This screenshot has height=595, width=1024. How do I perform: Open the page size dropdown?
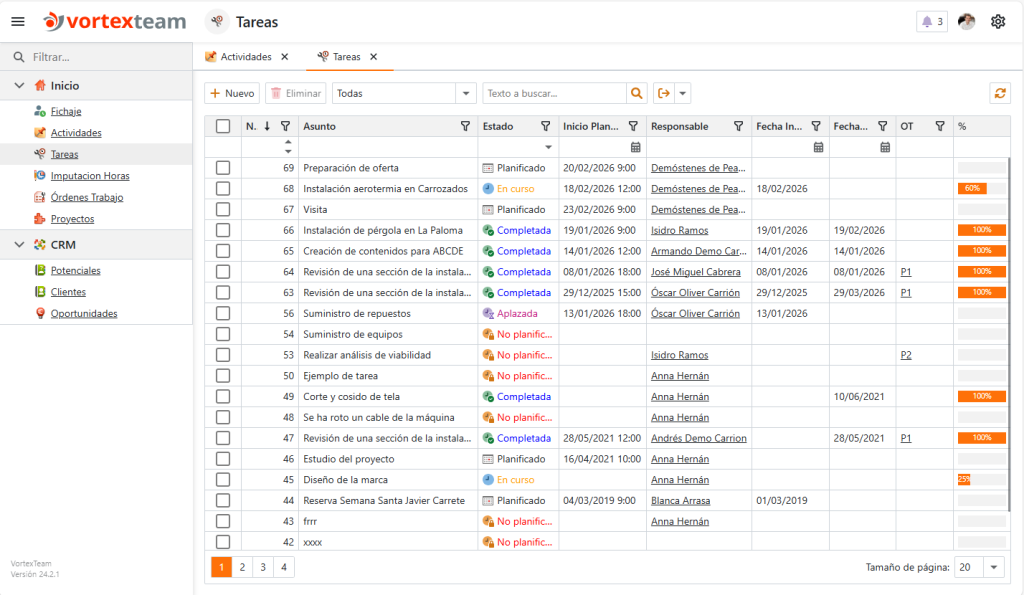click(993, 567)
